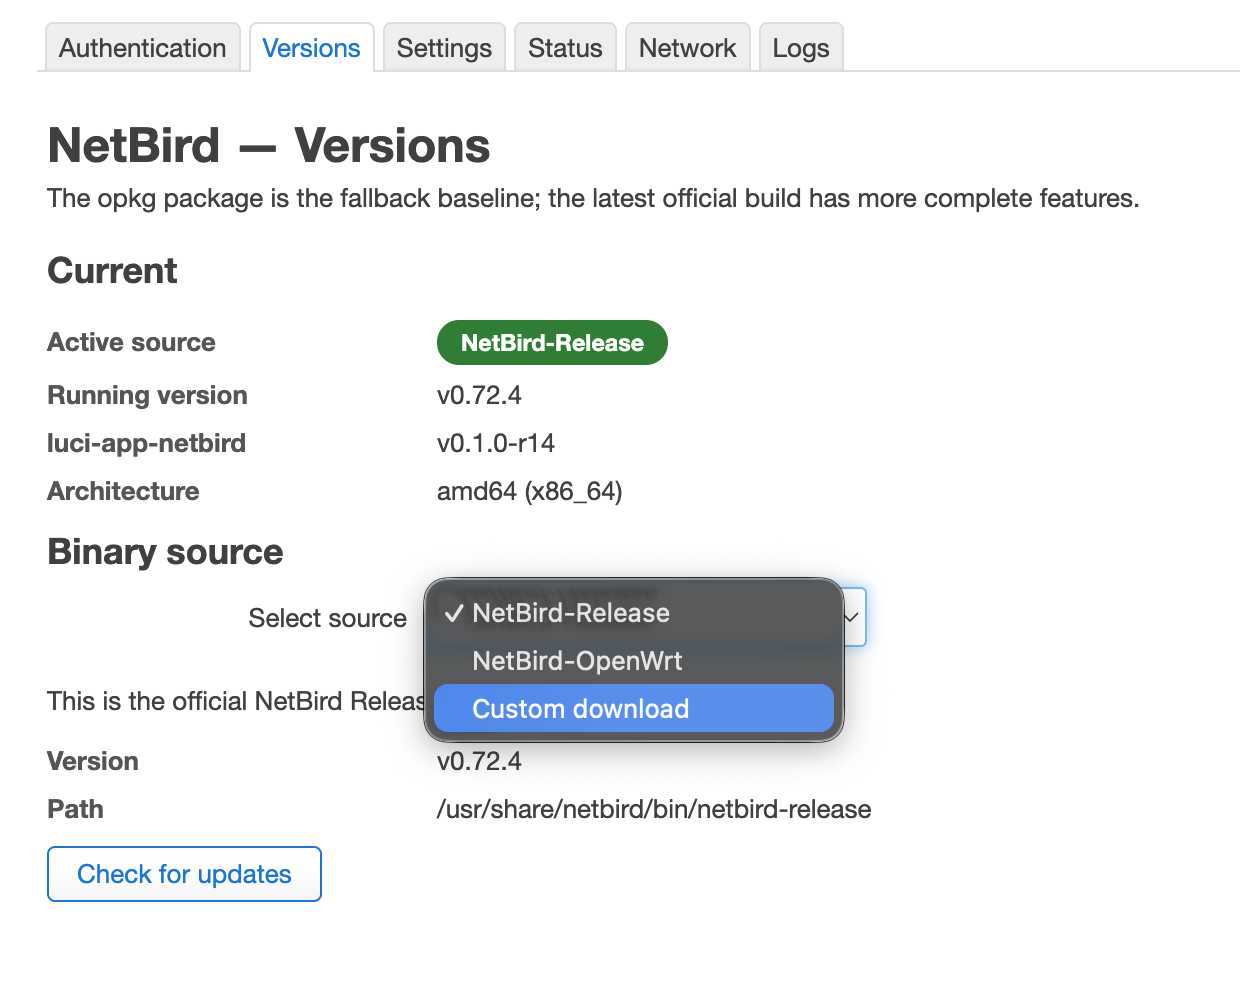Image resolution: width=1240 pixels, height=984 pixels.
Task: Click the Running version label
Action: (147, 395)
